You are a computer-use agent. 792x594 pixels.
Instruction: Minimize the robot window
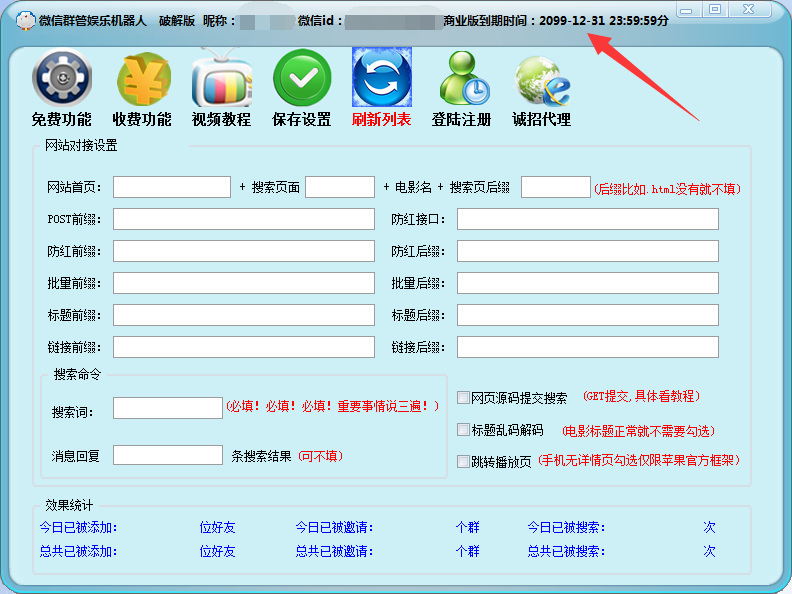686,9
